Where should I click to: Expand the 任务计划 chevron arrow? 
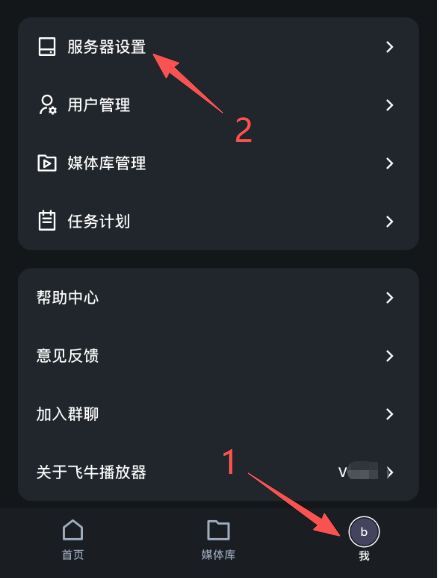point(390,222)
